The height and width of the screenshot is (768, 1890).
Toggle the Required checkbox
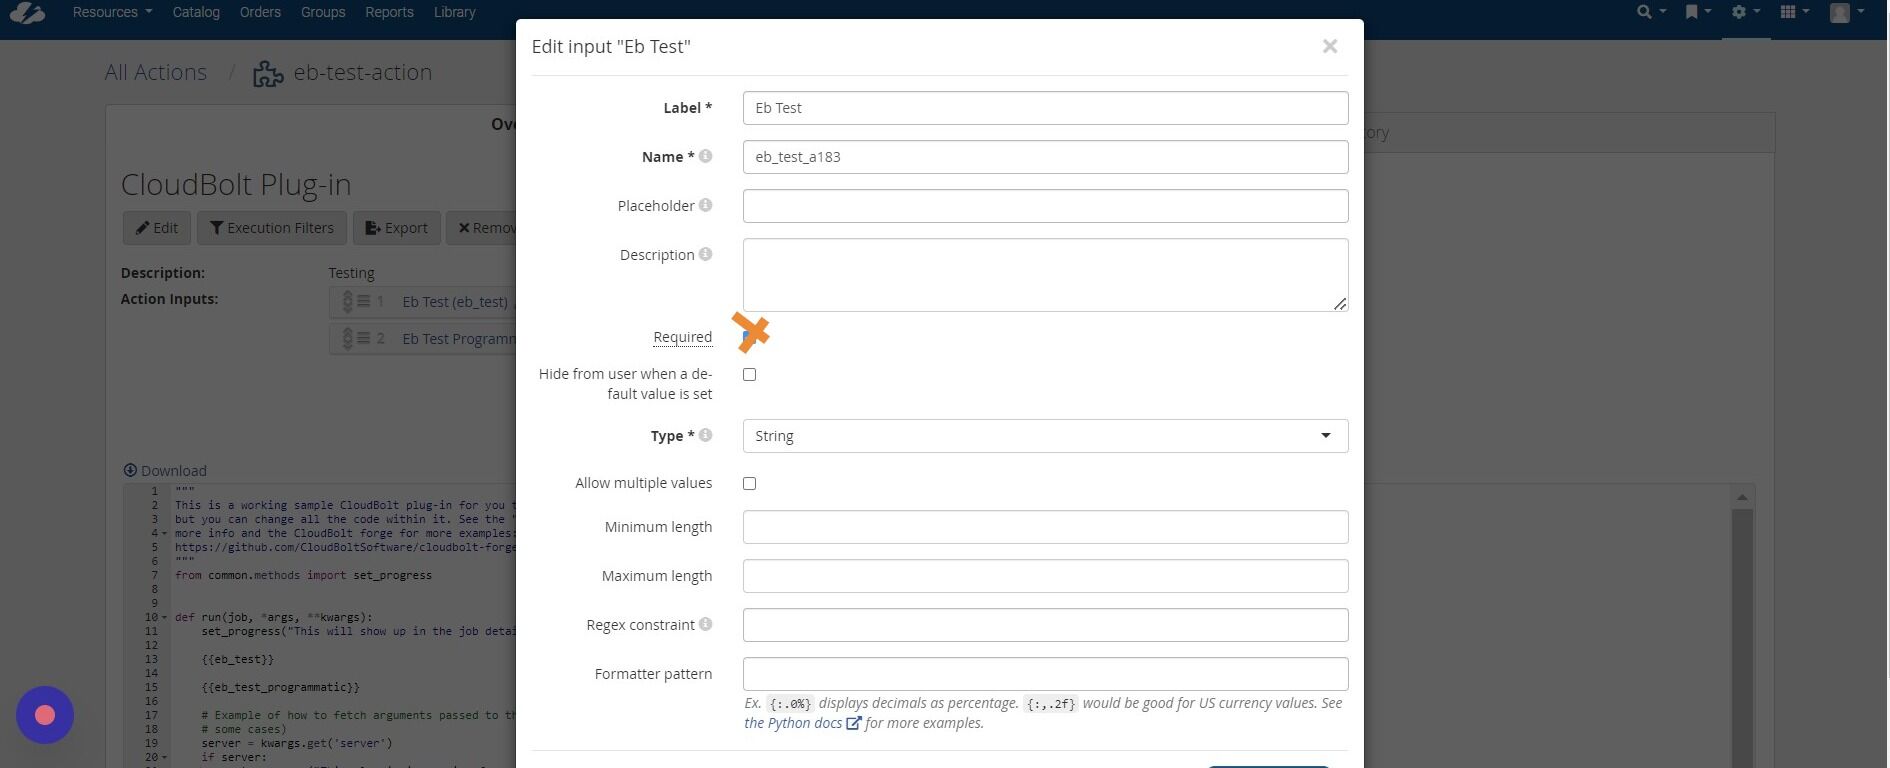[749, 337]
